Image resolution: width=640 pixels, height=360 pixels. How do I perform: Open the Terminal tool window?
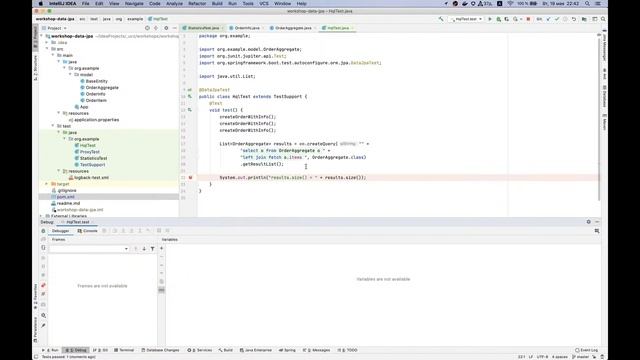(124, 350)
